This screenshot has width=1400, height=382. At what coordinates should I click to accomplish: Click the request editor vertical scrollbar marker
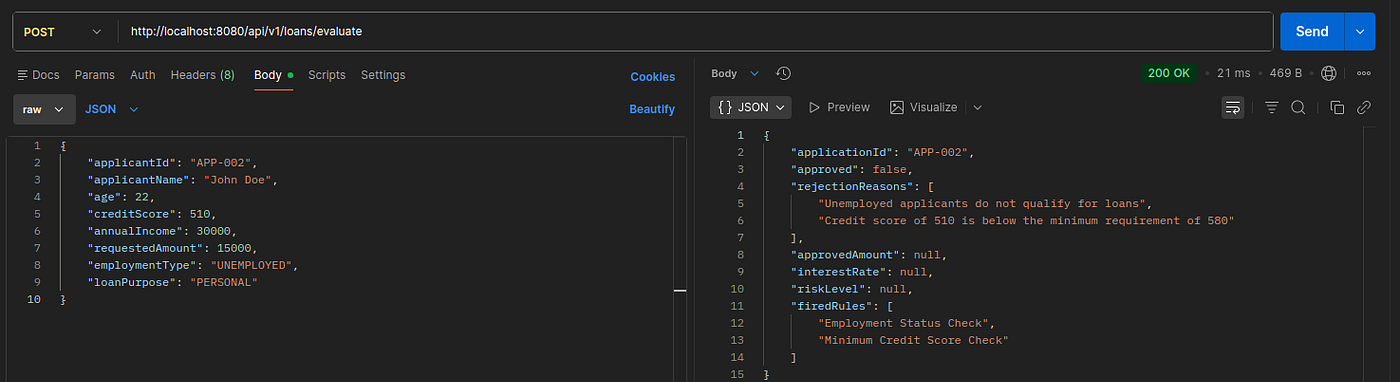680,290
